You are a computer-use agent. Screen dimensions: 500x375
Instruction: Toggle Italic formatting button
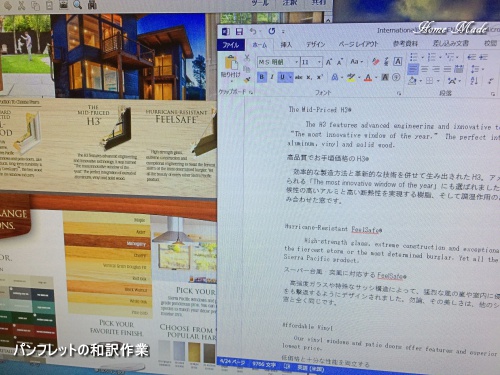[x=272, y=77]
